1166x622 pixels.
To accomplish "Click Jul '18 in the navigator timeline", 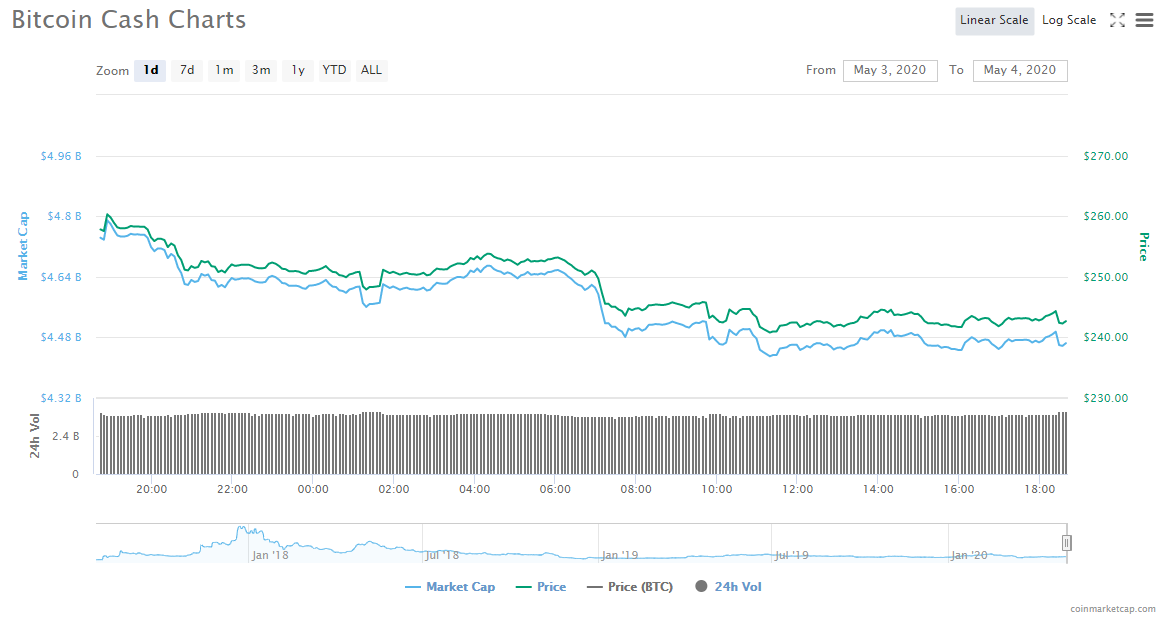I will [x=442, y=555].
